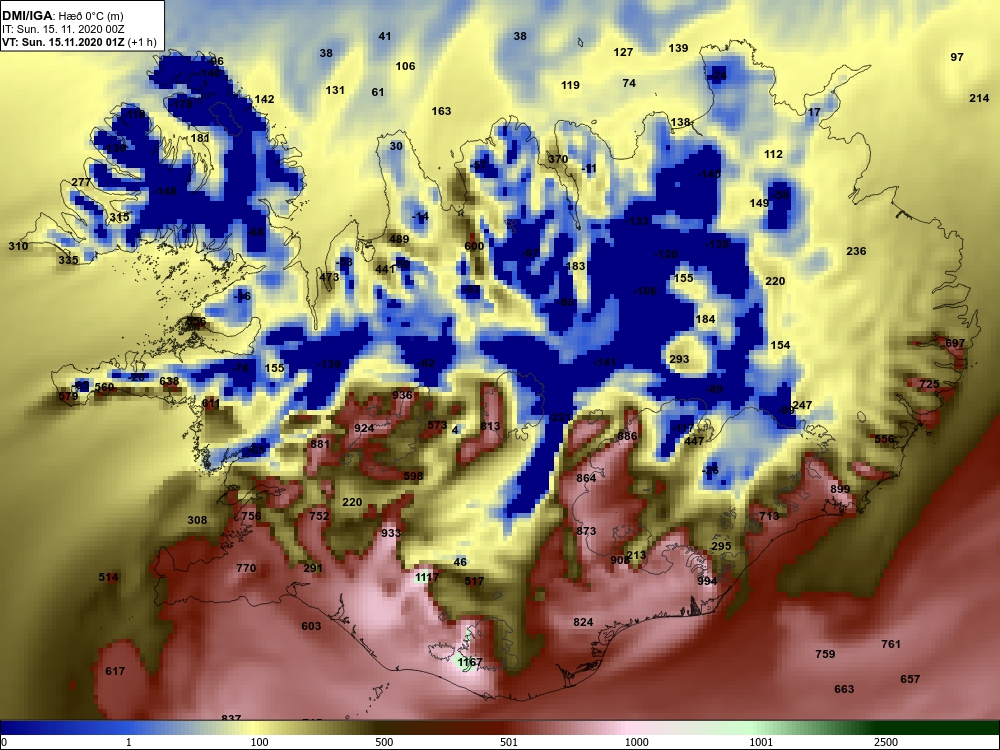Viewport: 1000px width, 750px height.
Task: Click the map value 899
Action: point(840,489)
